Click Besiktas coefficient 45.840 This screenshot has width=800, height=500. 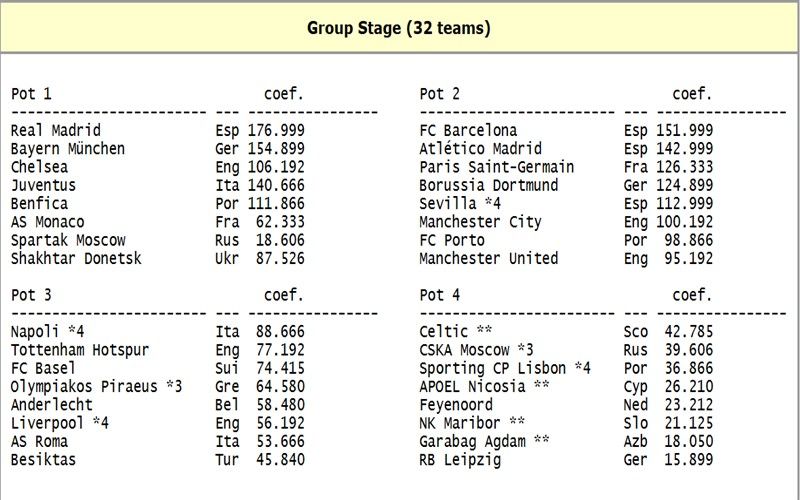point(280,460)
